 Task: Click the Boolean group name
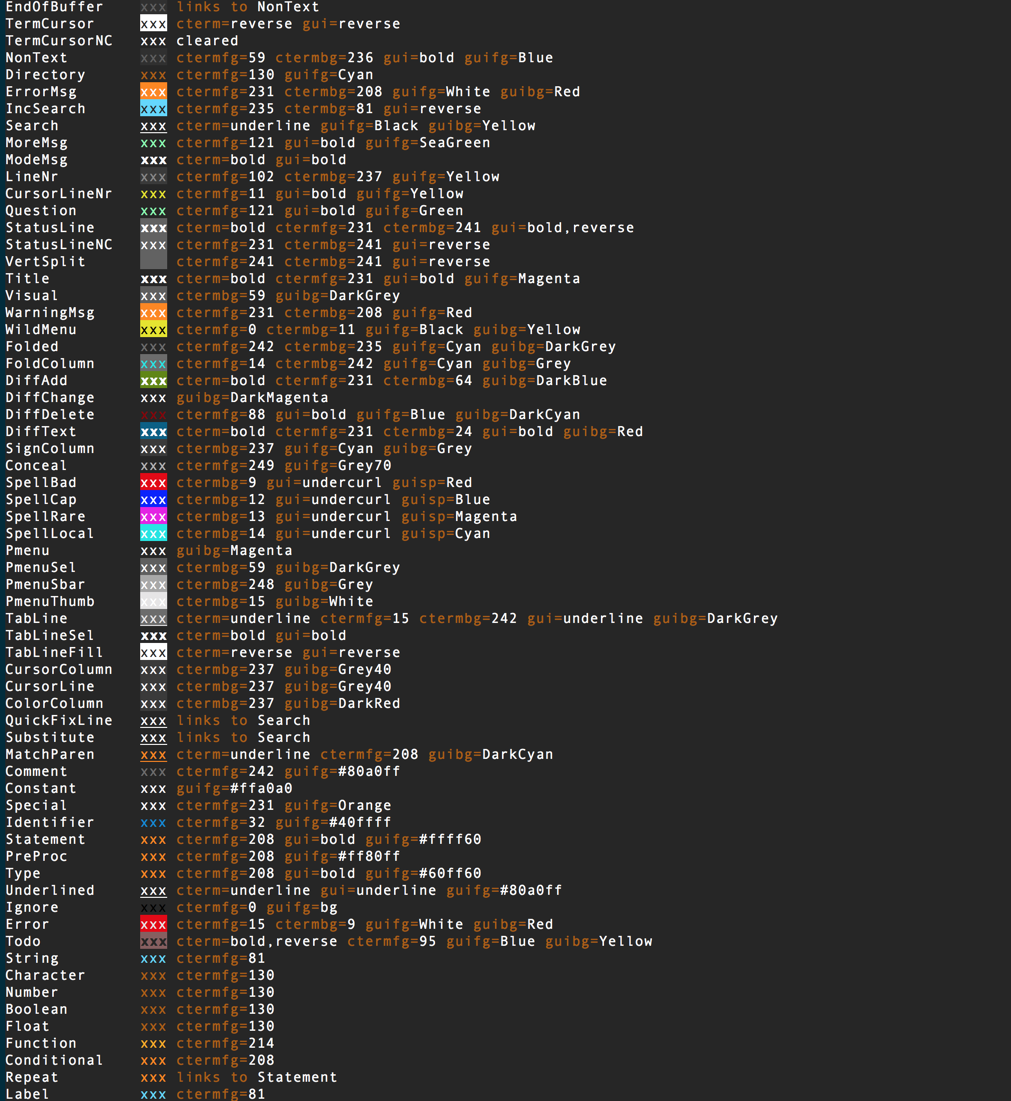(x=37, y=1009)
